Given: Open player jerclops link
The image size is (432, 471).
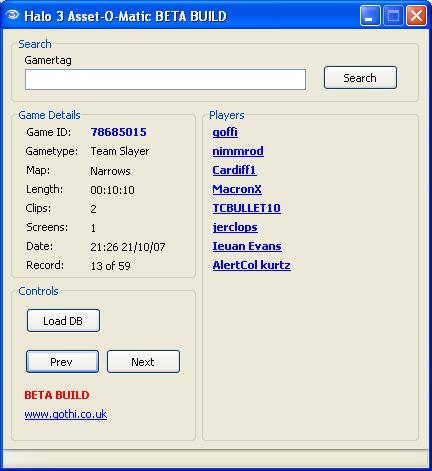Looking at the screenshot, I should (x=235, y=227).
